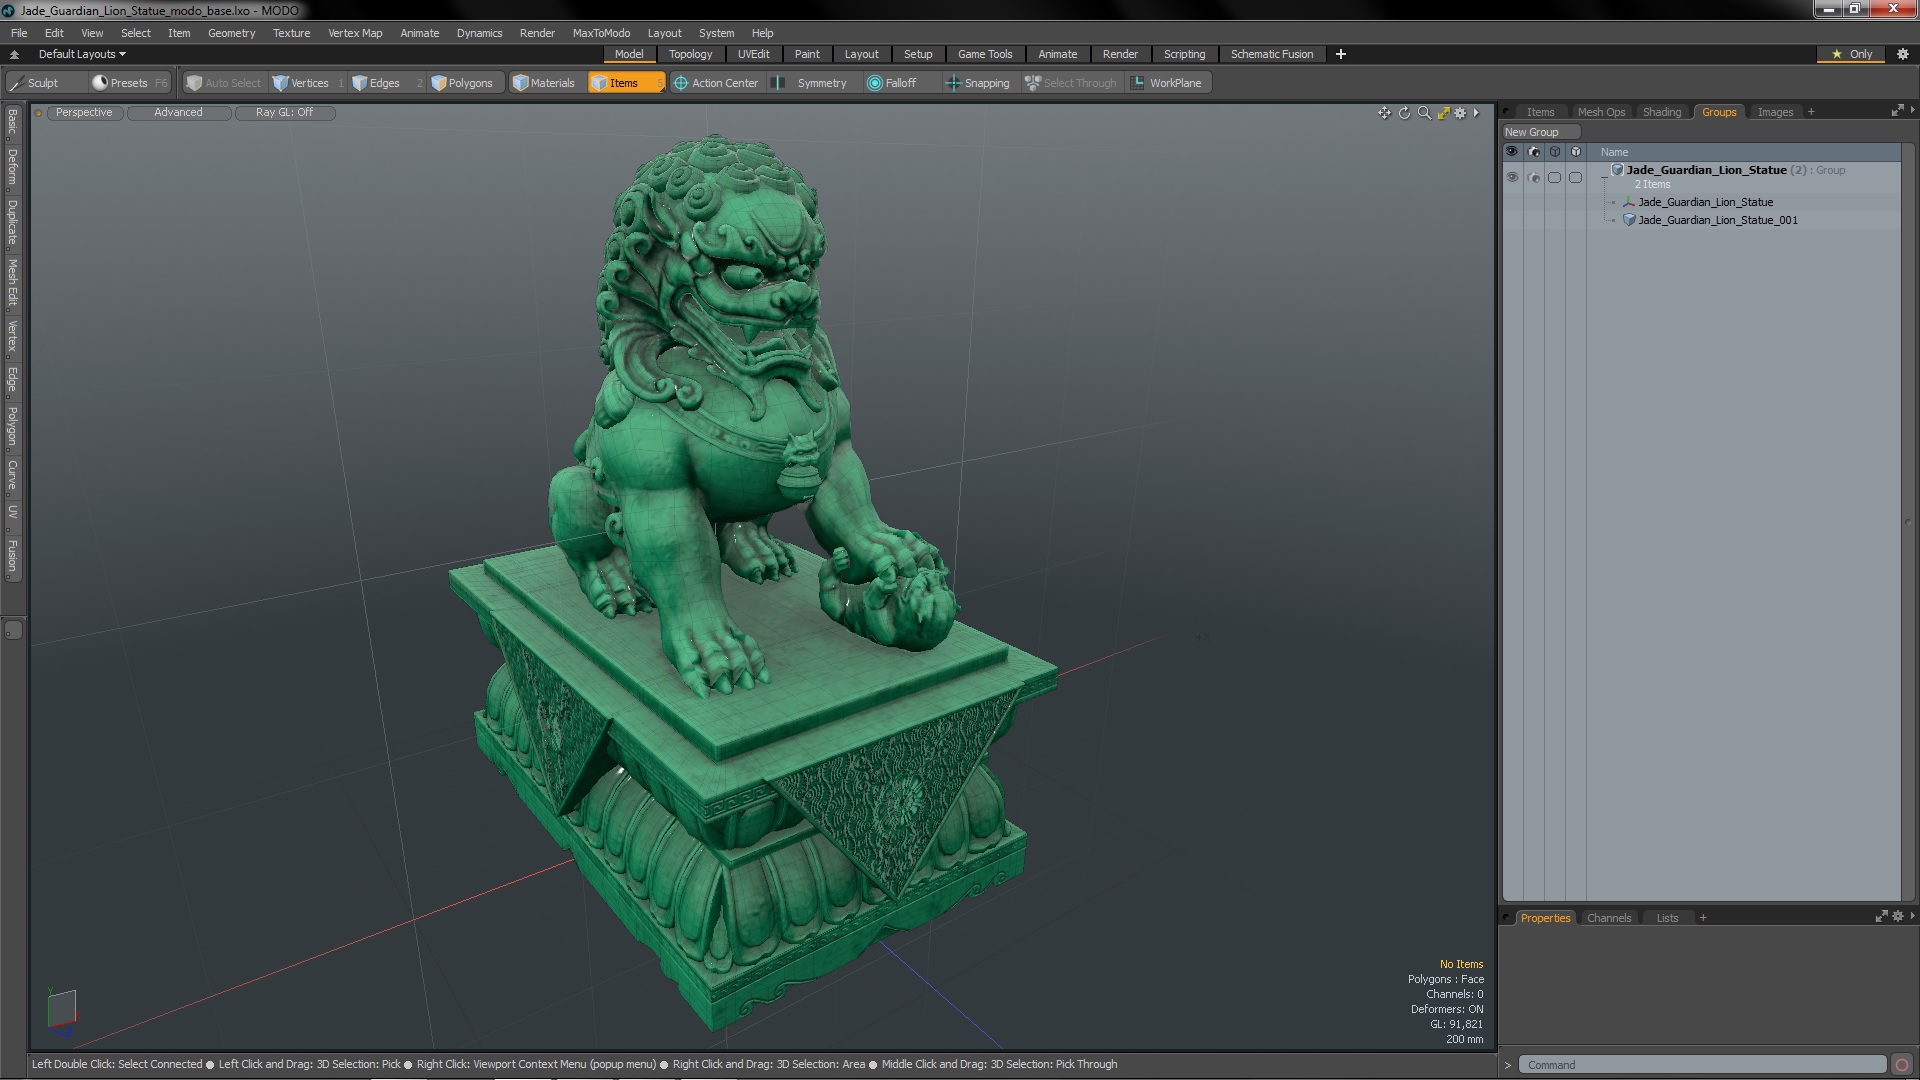Add a tab beside Lists
The image size is (1920, 1080).
[x=1703, y=918]
